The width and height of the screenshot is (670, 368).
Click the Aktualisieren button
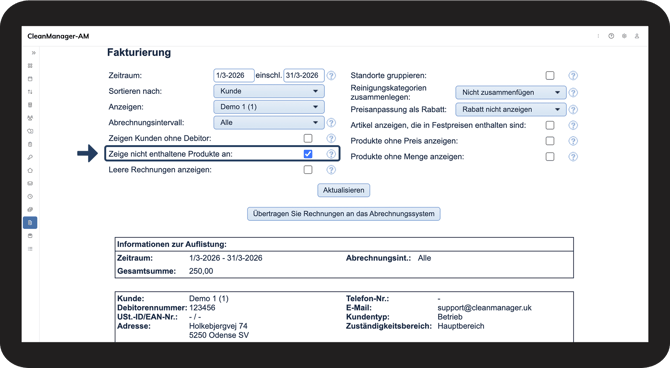tap(344, 190)
